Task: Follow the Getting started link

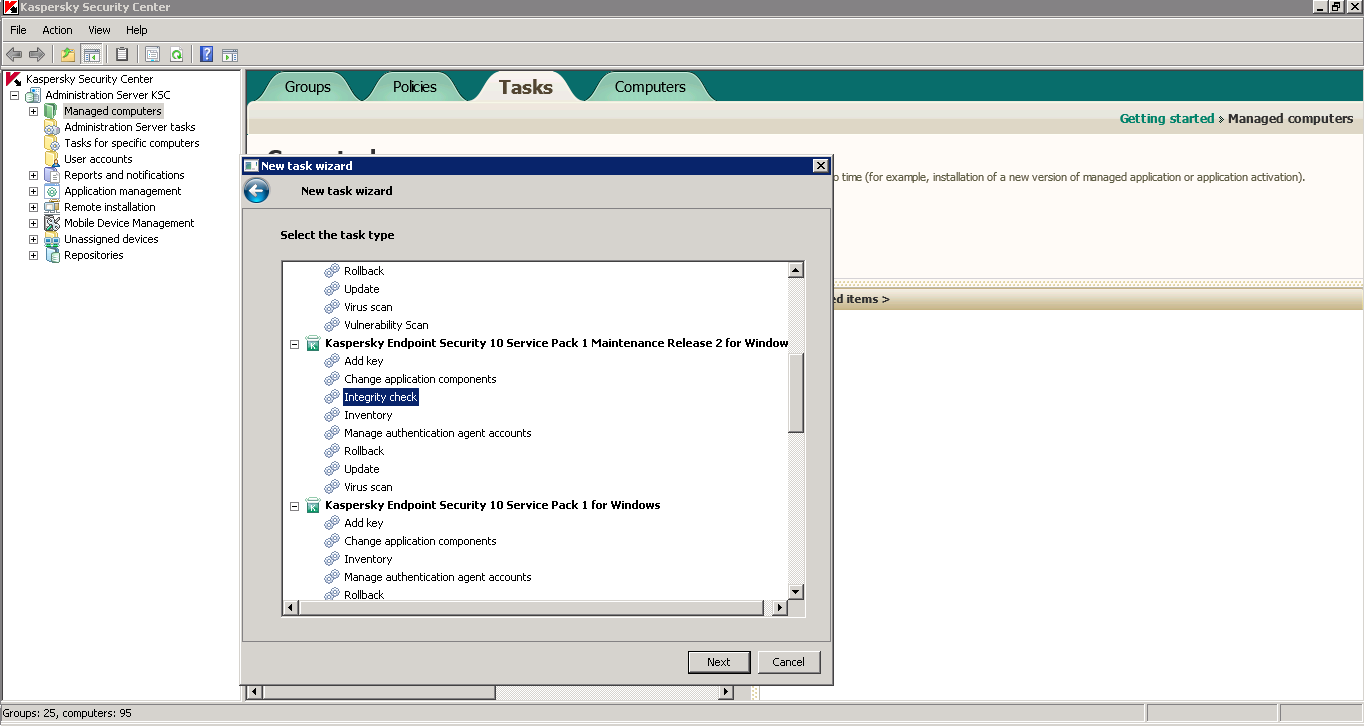Action: pyautogui.click(x=1166, y=118)
